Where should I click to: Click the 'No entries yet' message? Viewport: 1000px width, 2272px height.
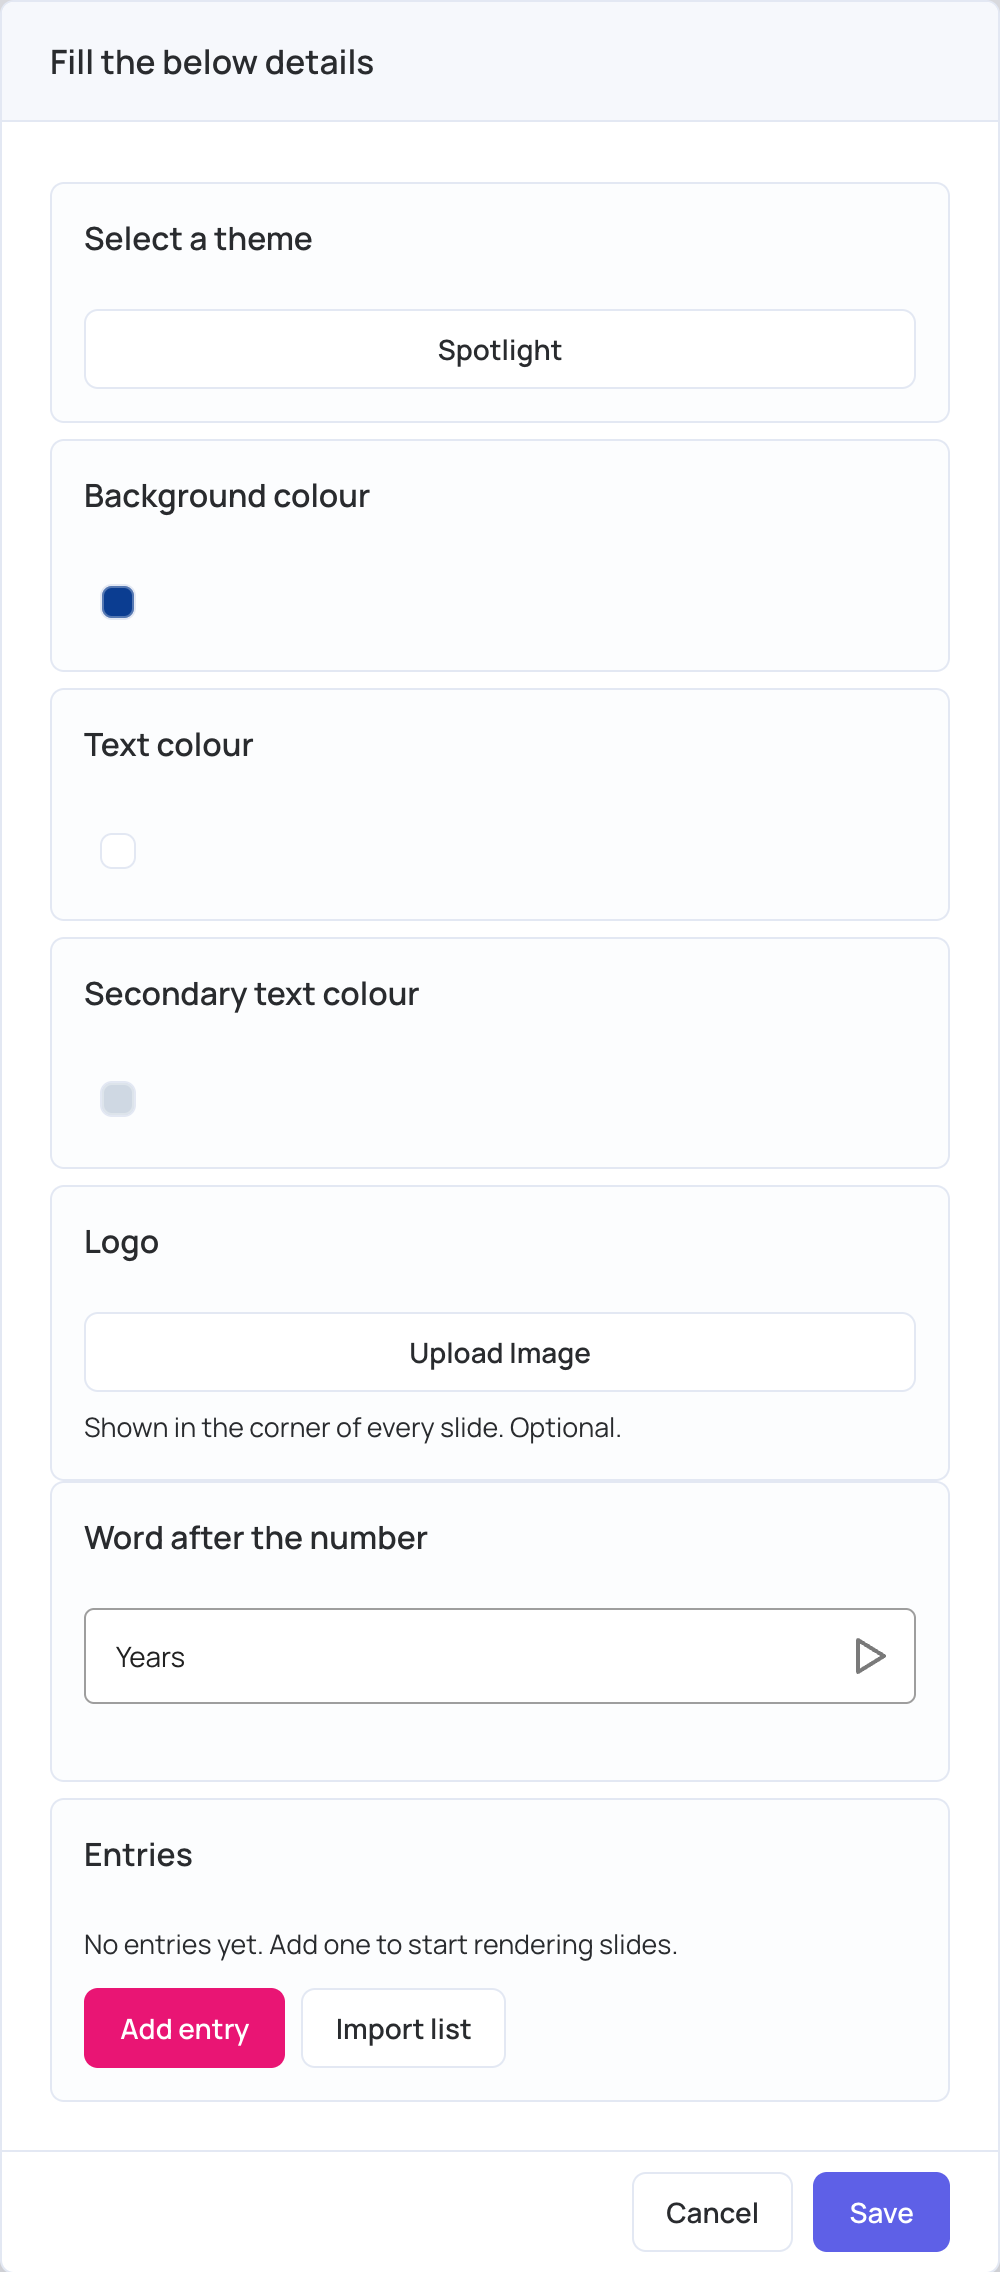coord(381,1945)
